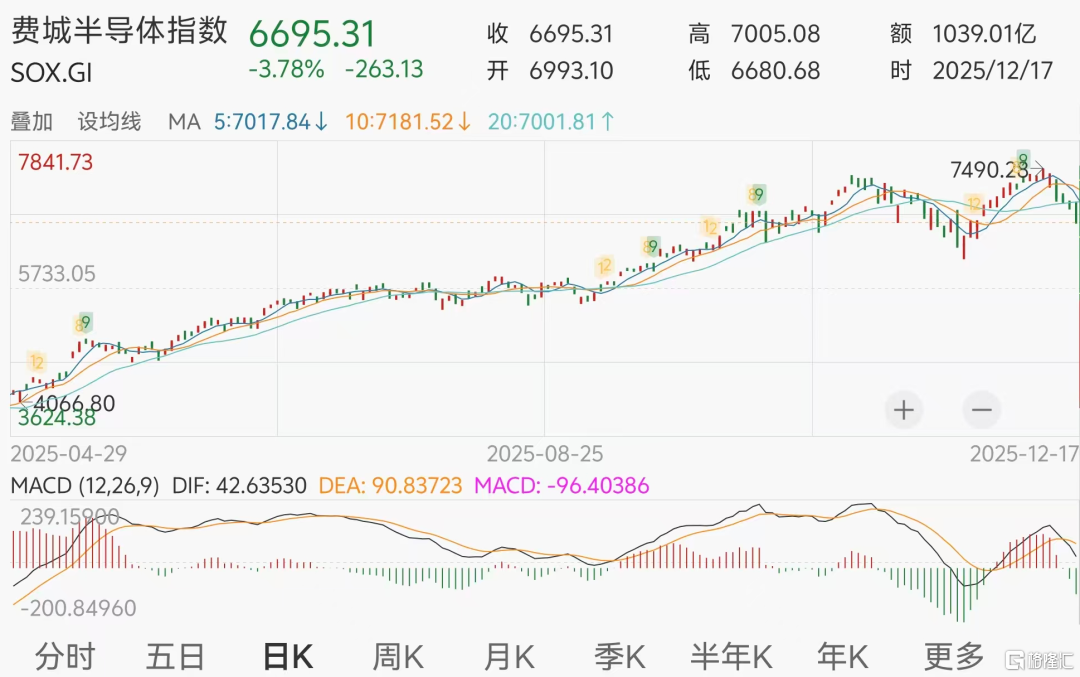Image resolution: width=1080 pixels, height=677 pixels.
Task: Click the down arrow beside MA5 value
Action: (x=321, y=122)
